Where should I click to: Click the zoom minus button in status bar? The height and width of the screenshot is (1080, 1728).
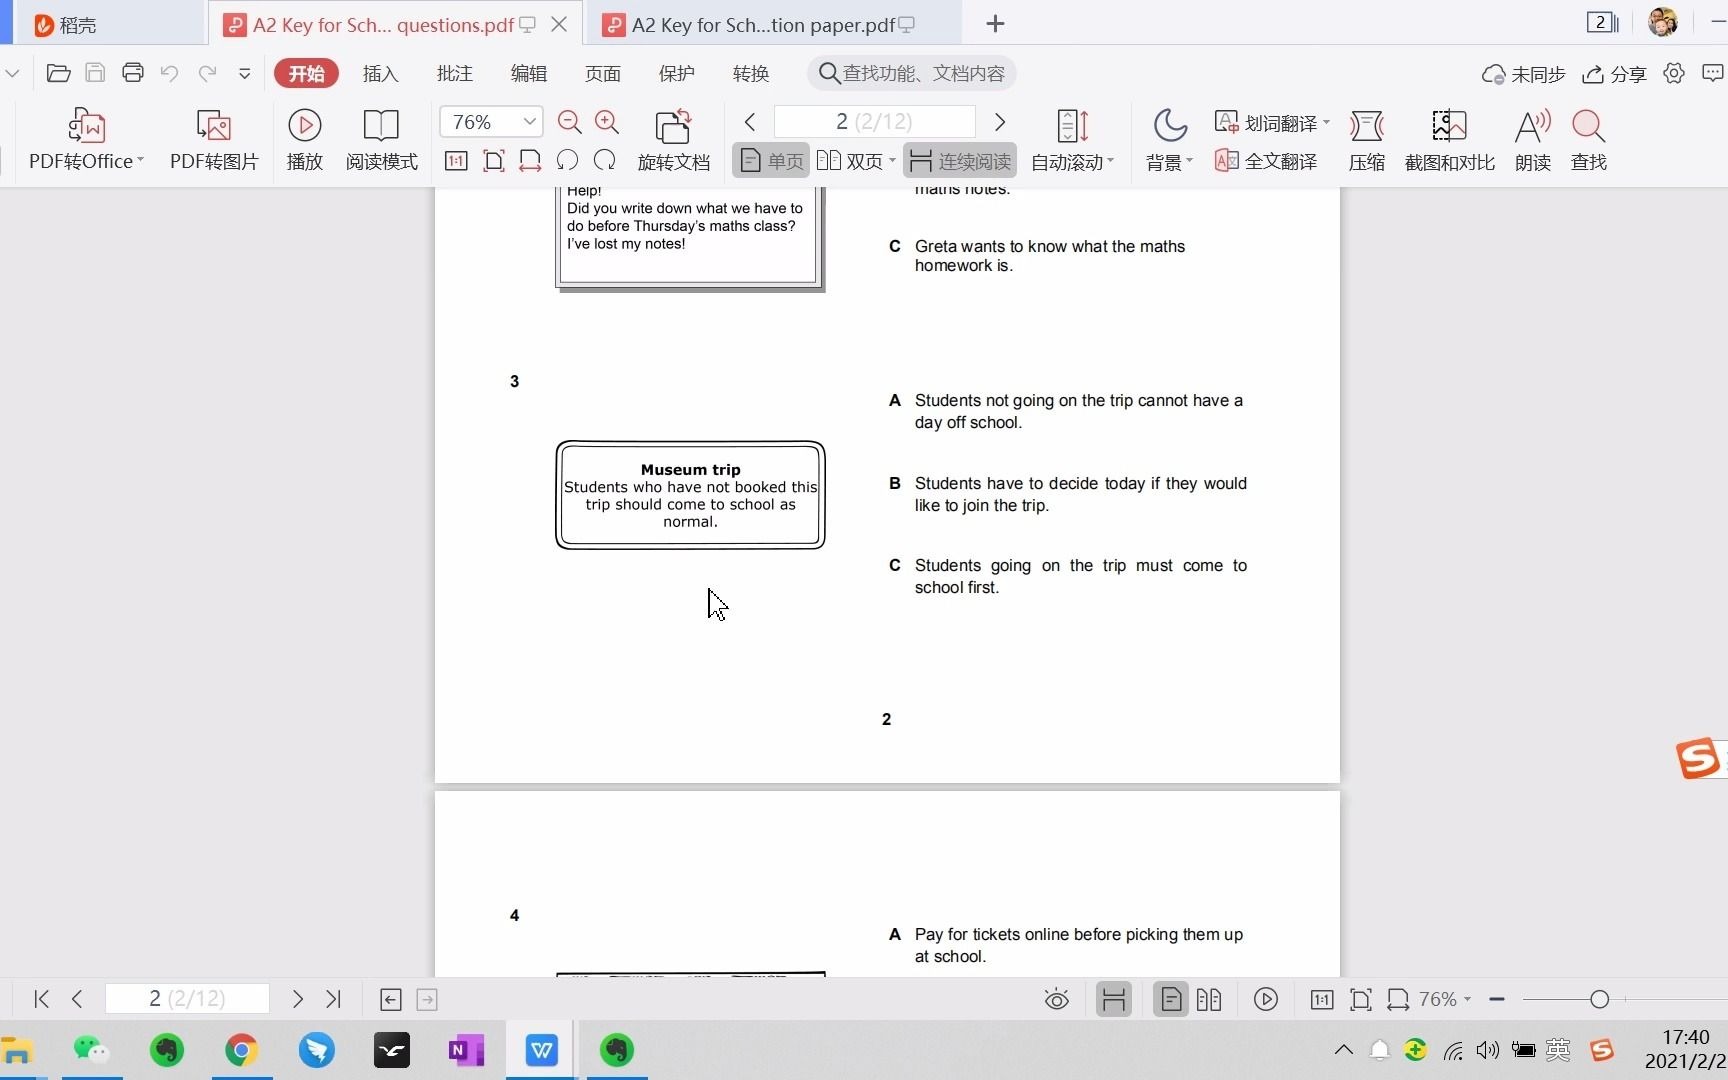(x=1497, y=999)
